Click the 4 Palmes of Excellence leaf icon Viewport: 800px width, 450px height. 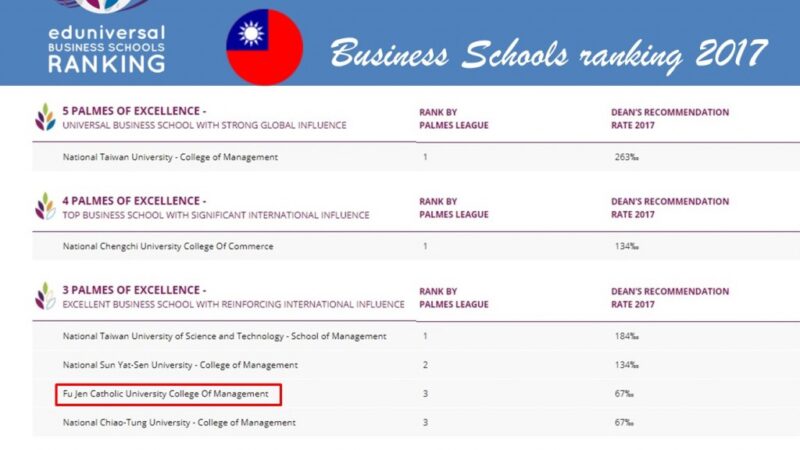[x=45, y=206]
